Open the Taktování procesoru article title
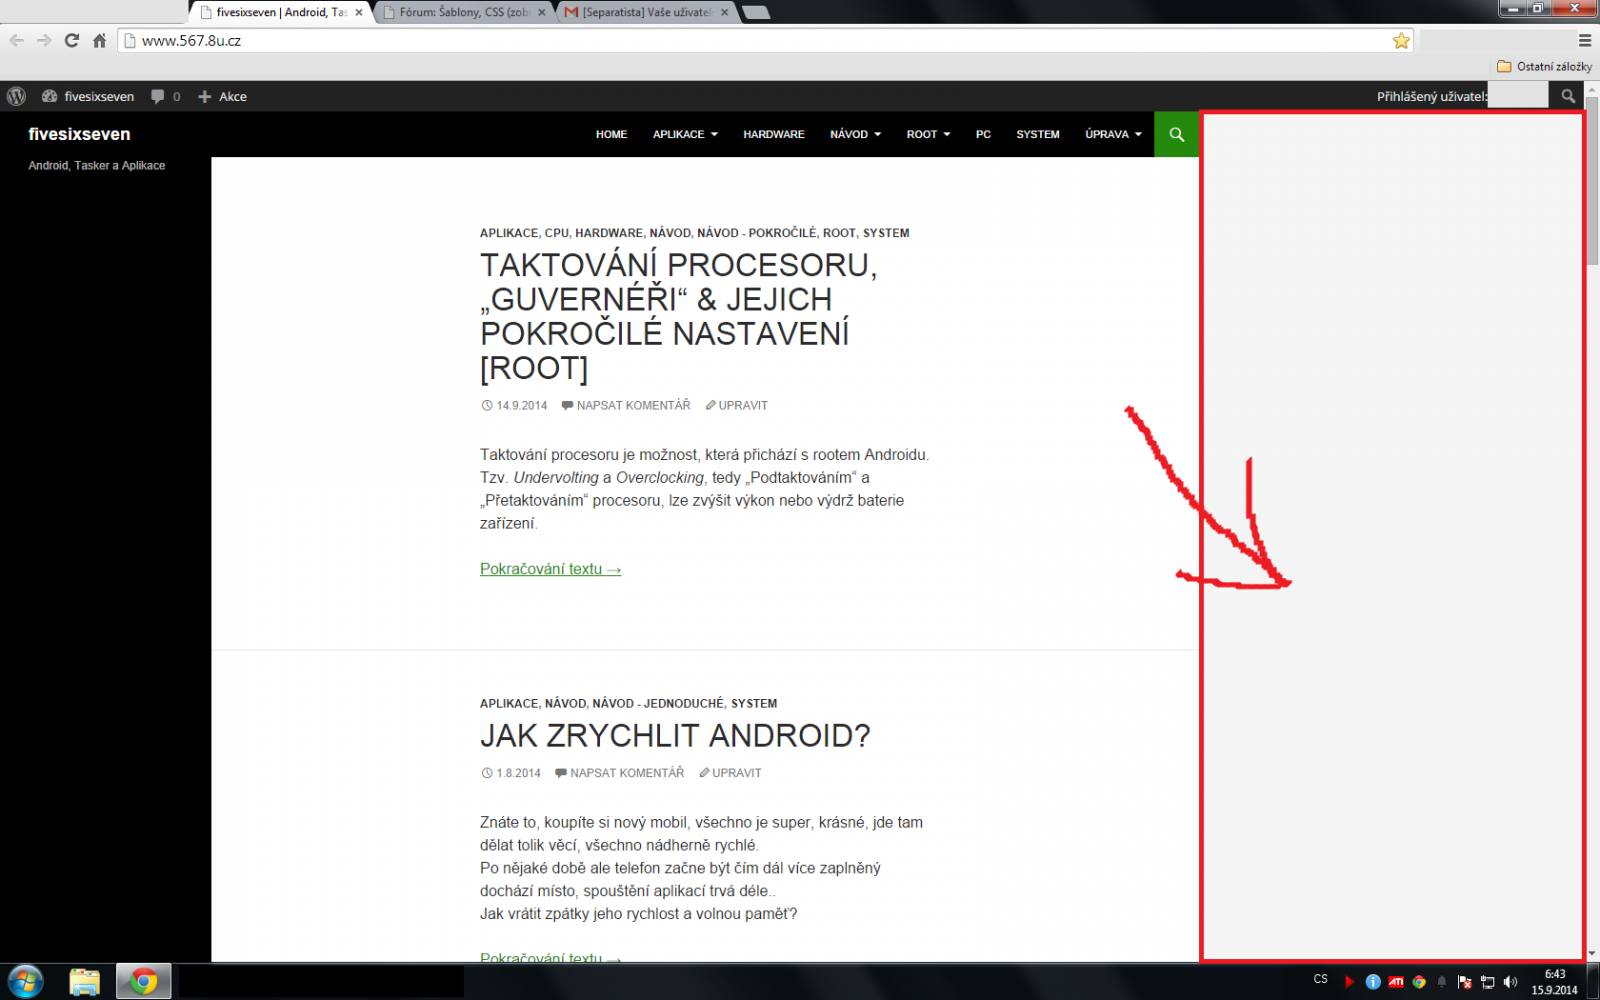The height and width of the screenshot is (1000, 1600). pyautogui.click(x=678, y=317)
